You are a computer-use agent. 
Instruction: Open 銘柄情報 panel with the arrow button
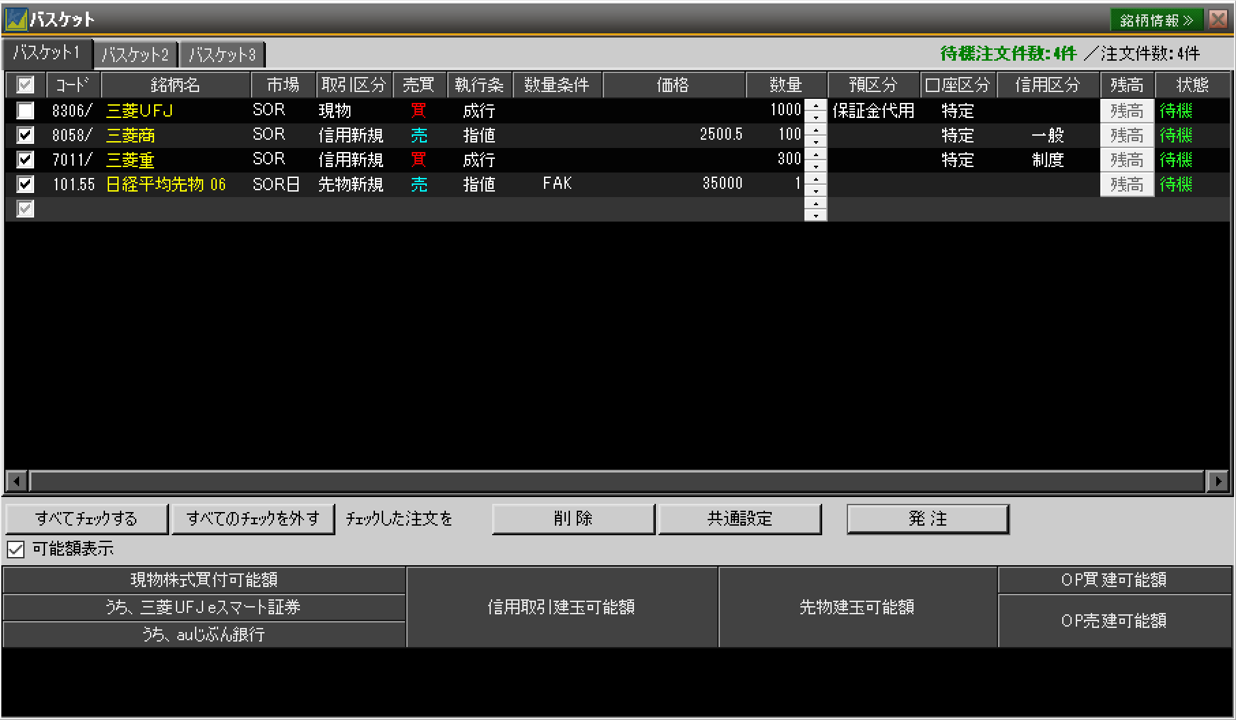click(x=1156, y=19)
